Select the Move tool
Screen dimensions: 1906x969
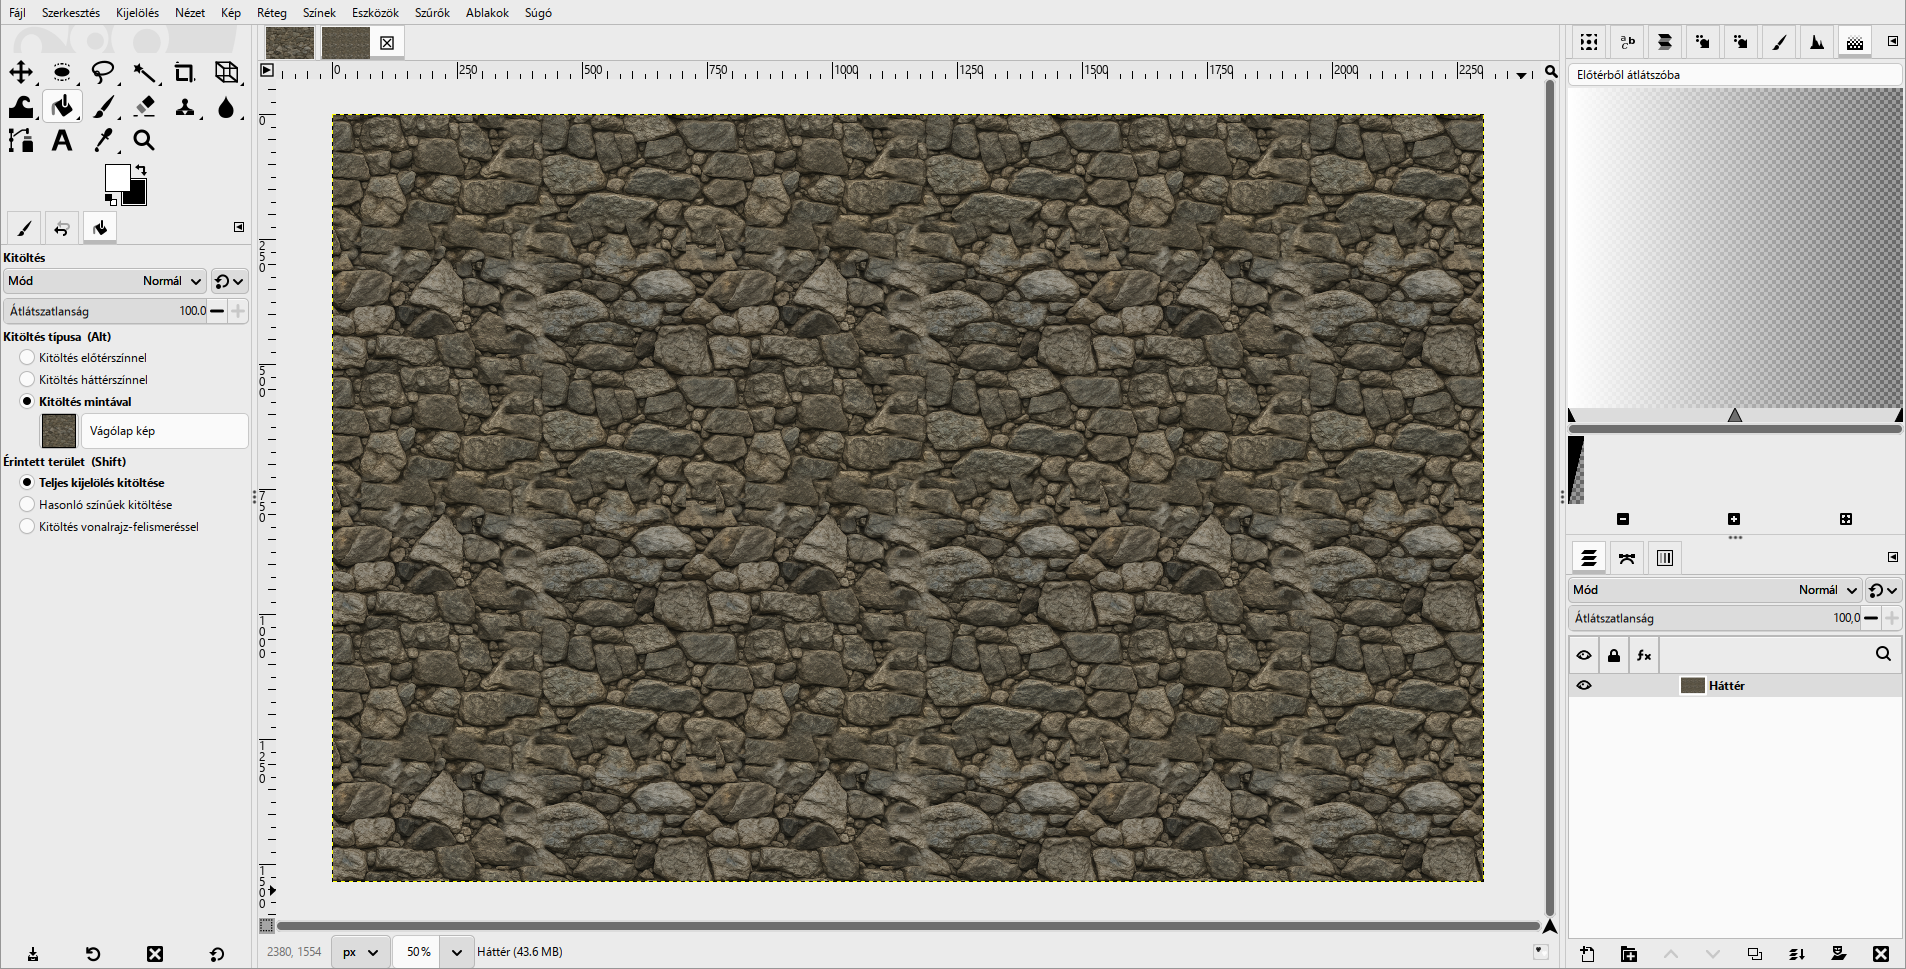[21, 72]
